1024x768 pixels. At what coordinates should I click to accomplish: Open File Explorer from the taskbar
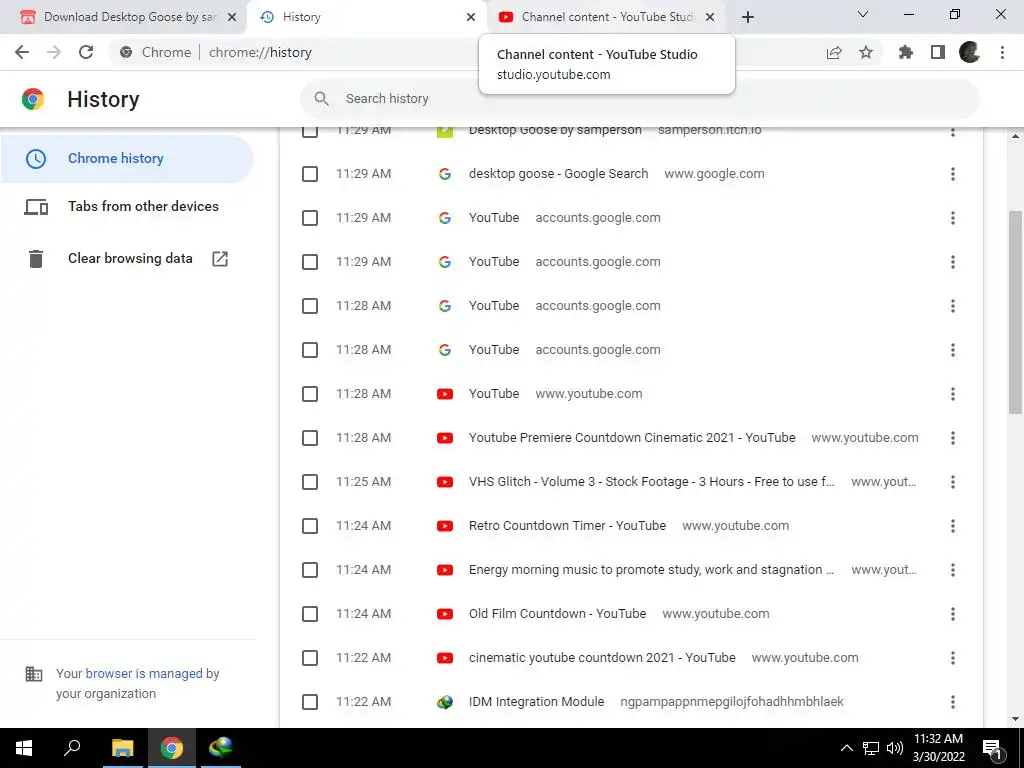122,748
